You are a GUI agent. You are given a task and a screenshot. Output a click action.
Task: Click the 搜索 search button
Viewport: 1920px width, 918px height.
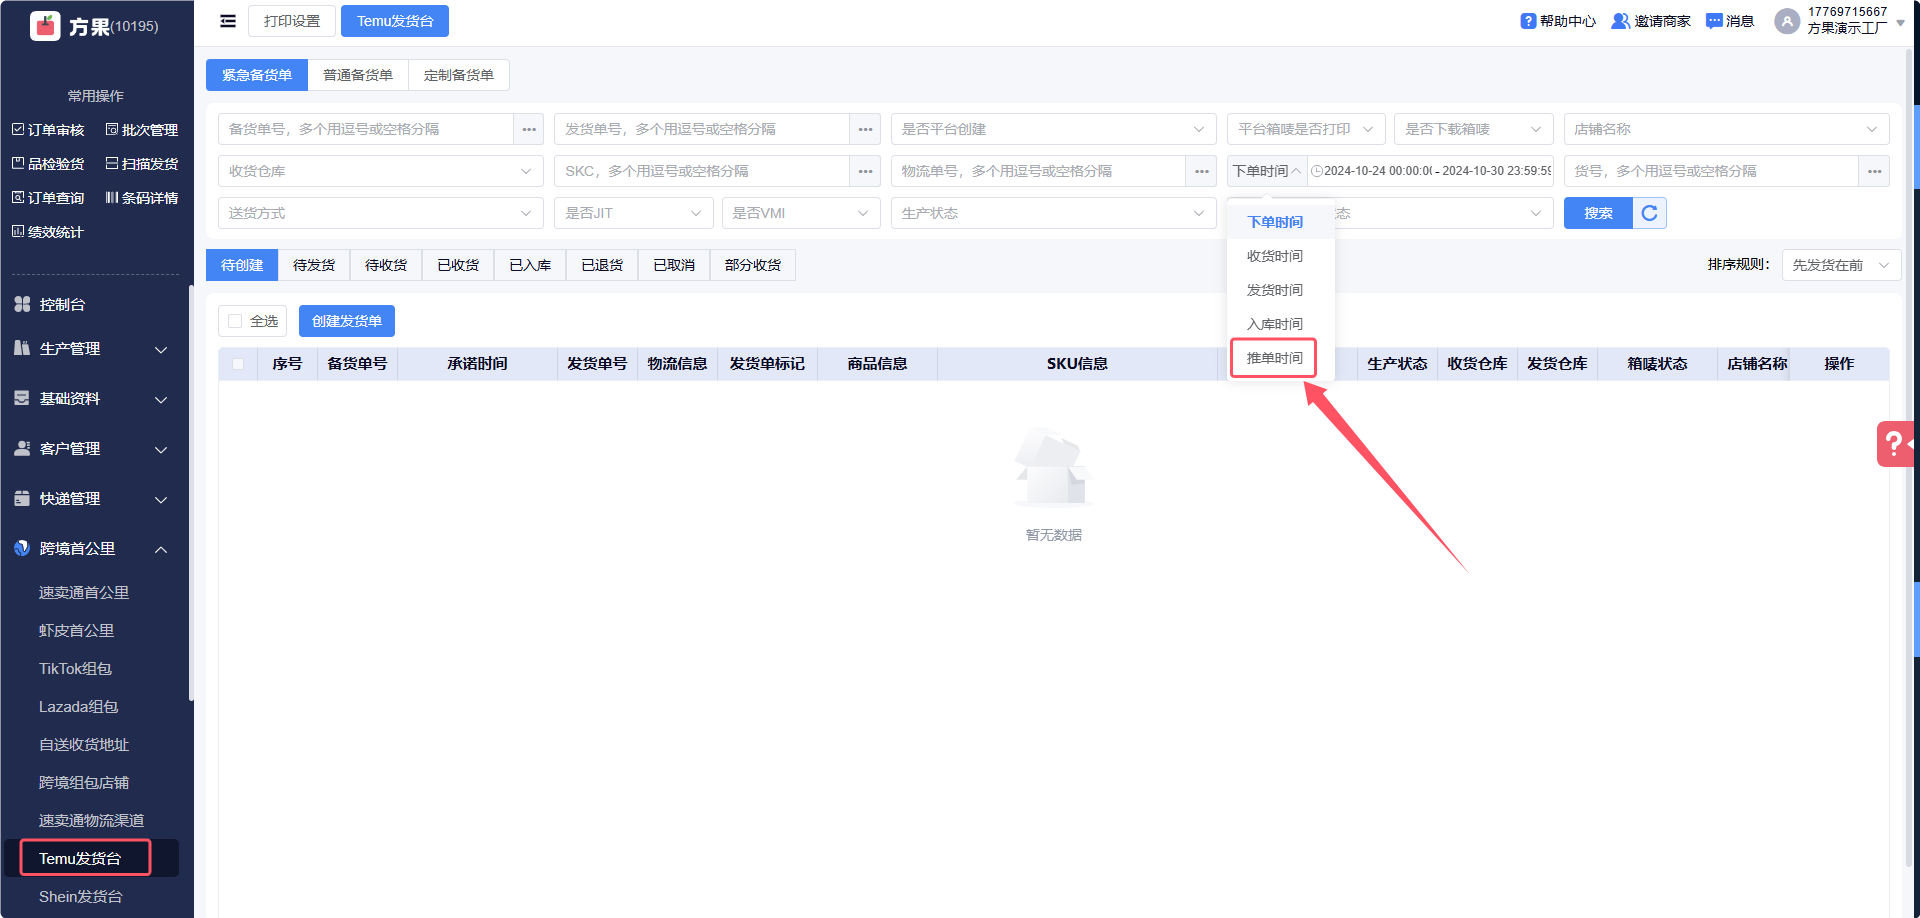click(1598, 213)
